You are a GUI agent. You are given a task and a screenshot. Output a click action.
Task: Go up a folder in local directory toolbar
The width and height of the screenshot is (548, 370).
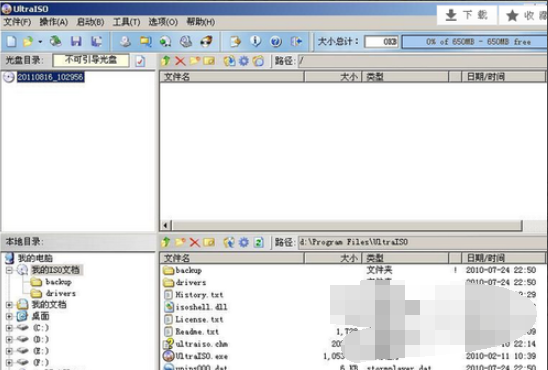(x=166, y=242)
